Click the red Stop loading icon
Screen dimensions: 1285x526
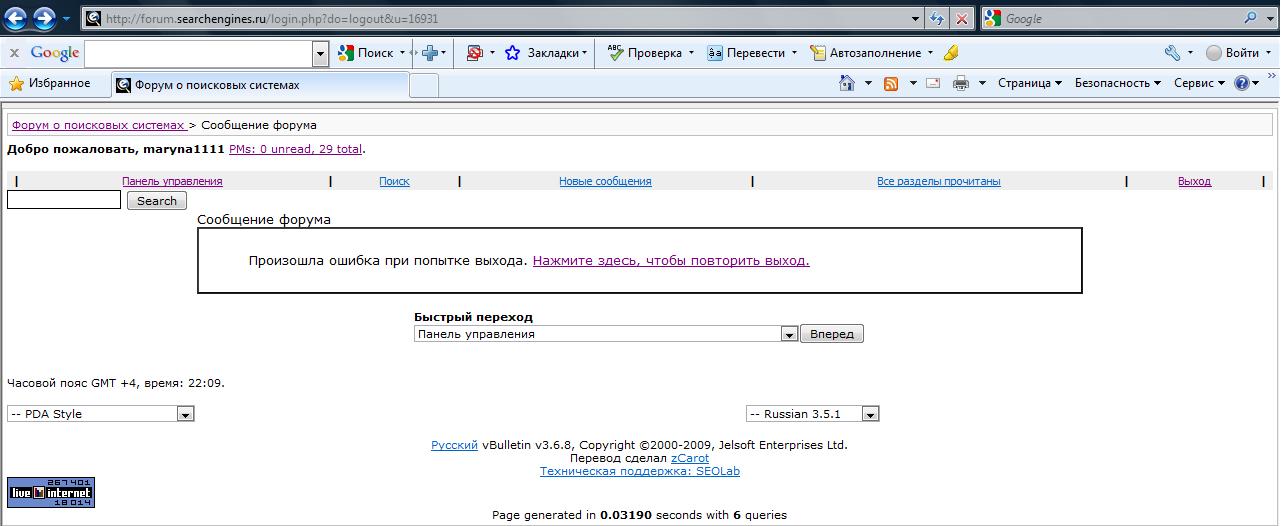(x=961, y=18)
